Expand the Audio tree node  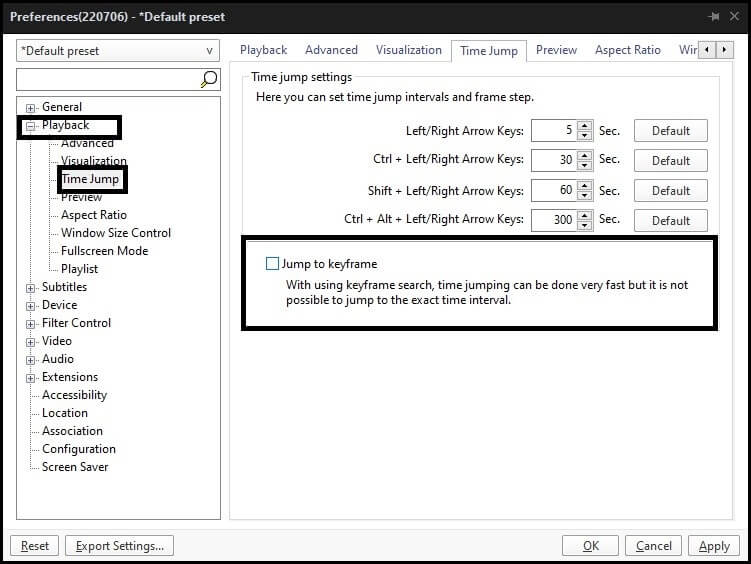(x=30, y=360)
